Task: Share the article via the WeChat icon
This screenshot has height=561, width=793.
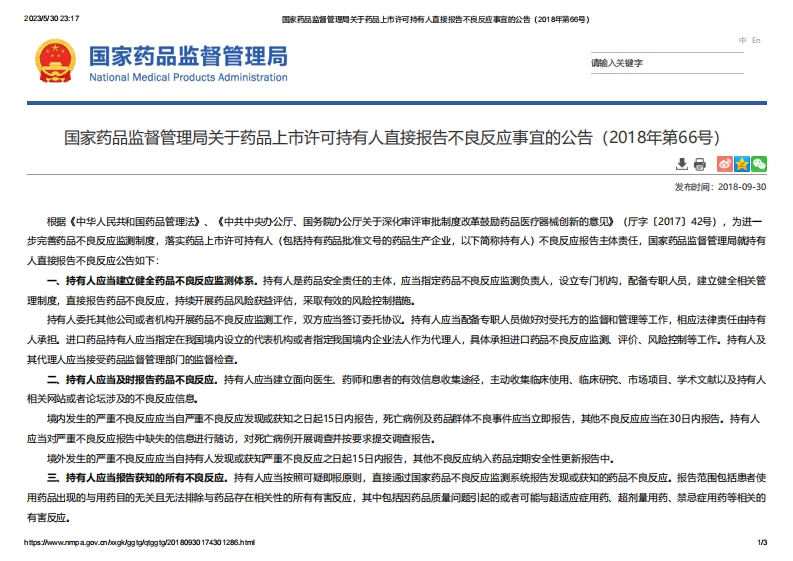Action: tap(759, 164)
